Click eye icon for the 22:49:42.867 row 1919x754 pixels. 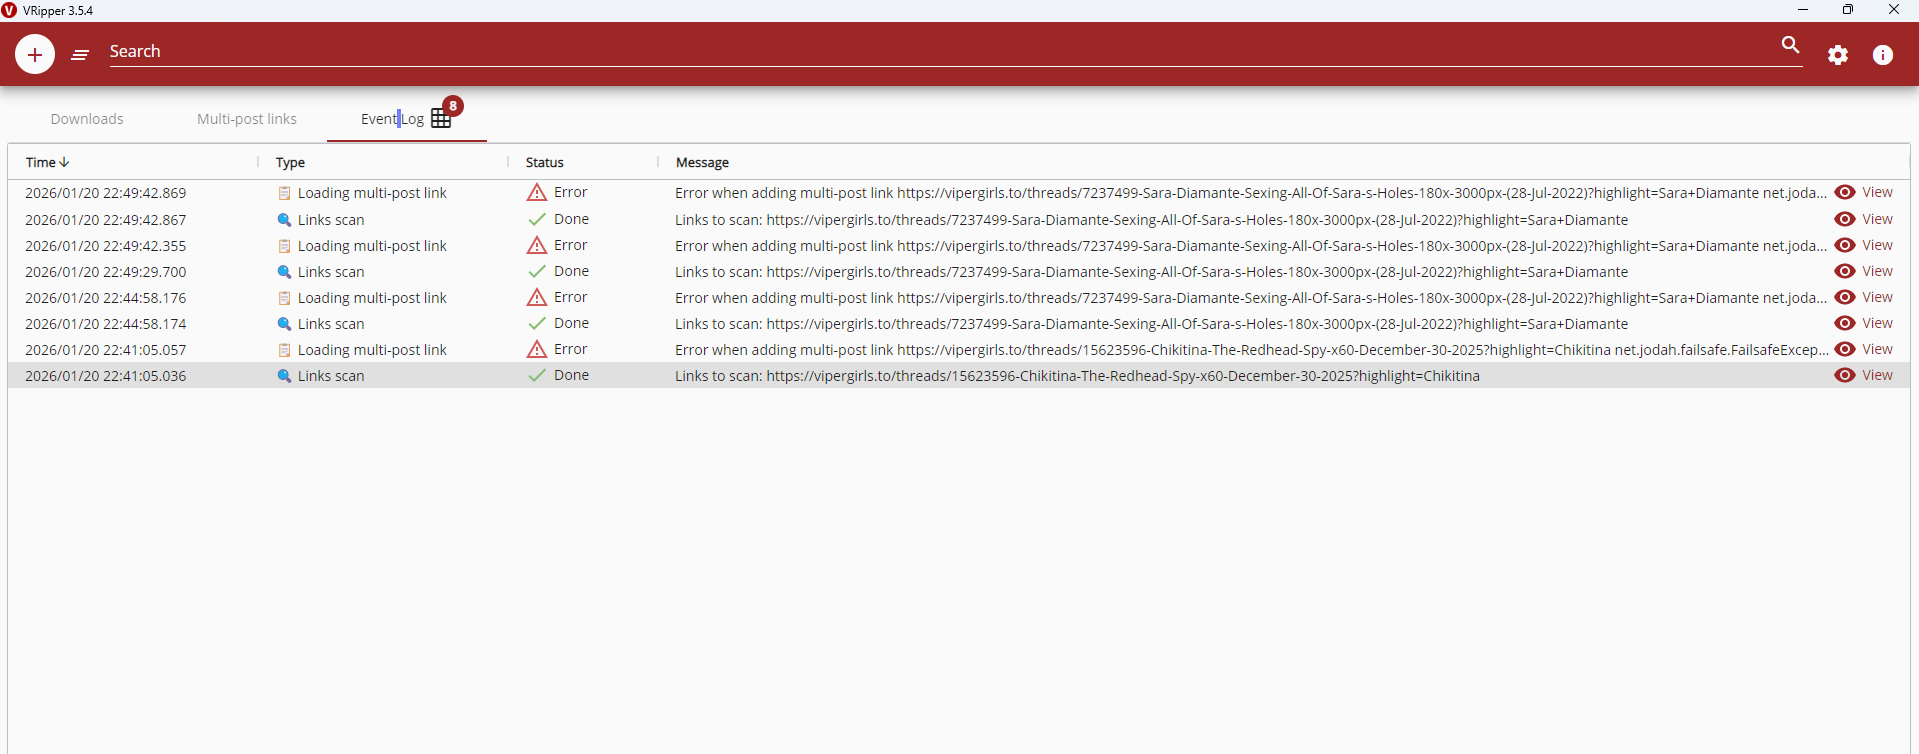(x=1845, y=219)
